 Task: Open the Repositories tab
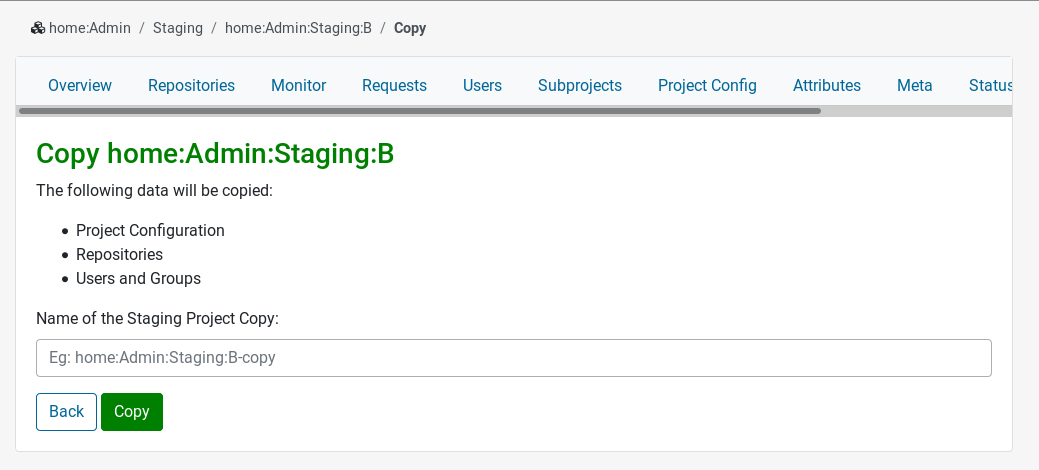191,86
